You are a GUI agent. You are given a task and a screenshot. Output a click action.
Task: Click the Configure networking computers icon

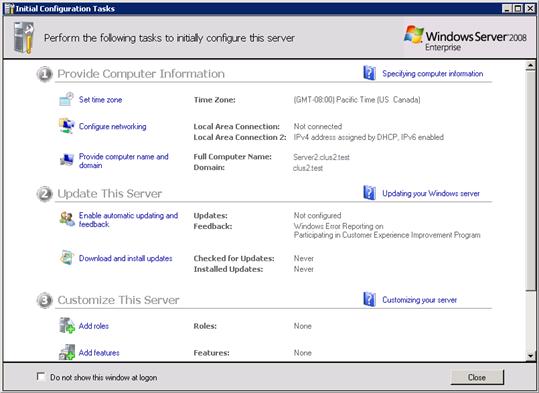(66, 126)
